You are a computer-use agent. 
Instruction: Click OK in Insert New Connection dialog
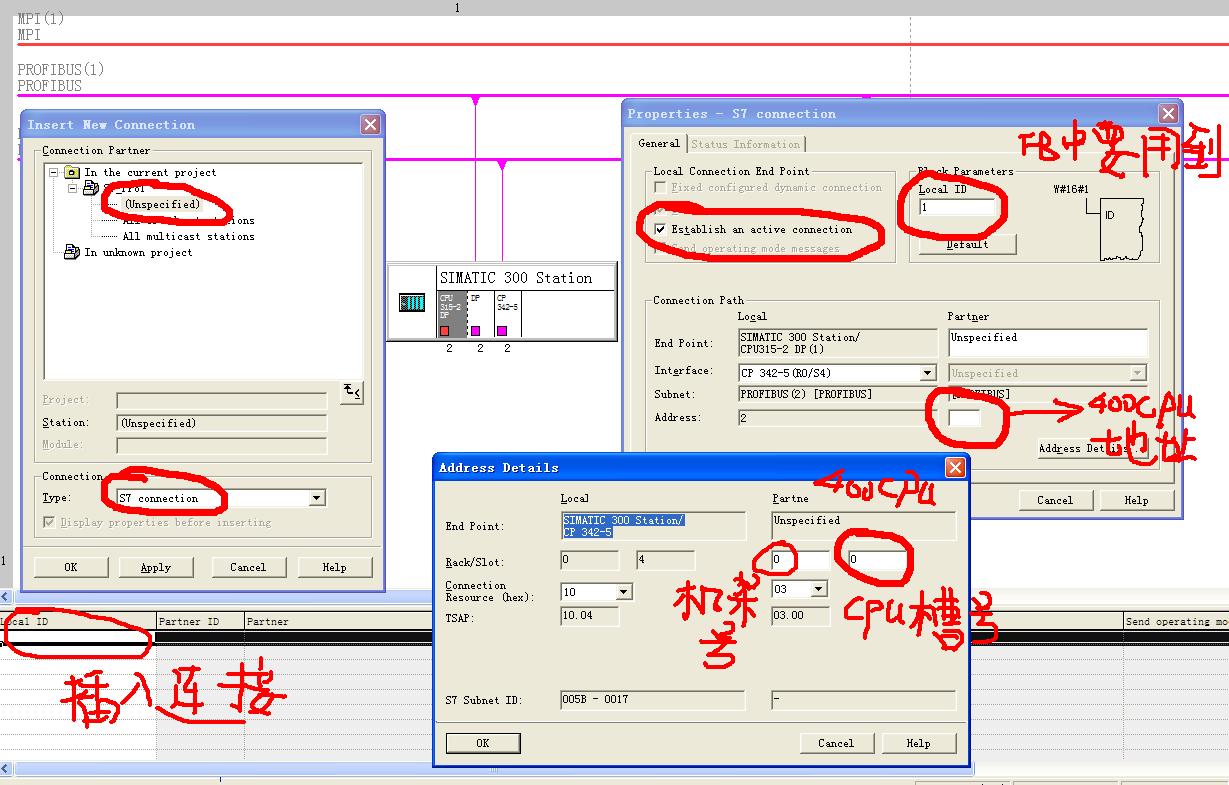tap(70, 567)
